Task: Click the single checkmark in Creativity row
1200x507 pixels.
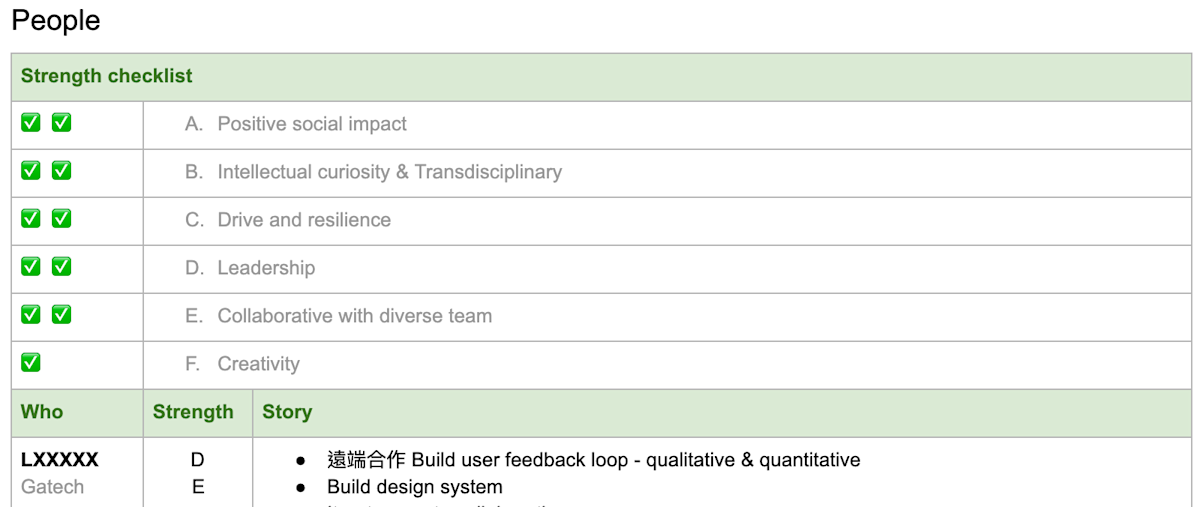Action: point(31,362)
